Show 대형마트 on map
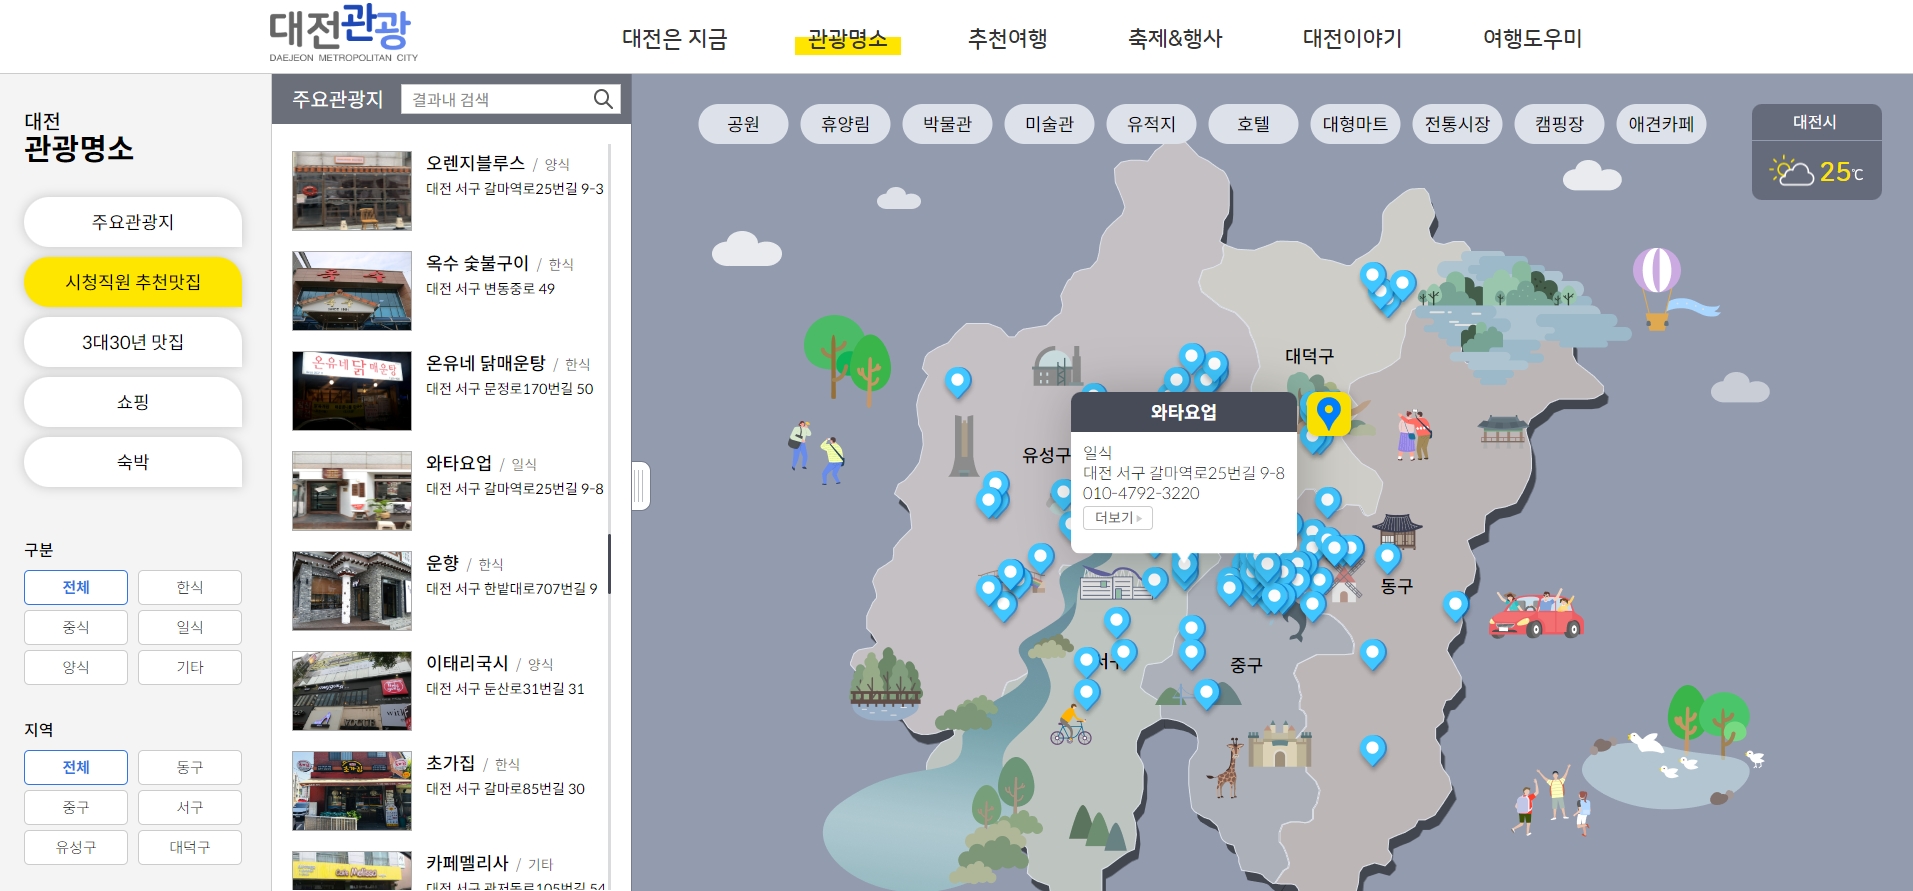This screenshot has height=891, width=1913. point(1355,124)
